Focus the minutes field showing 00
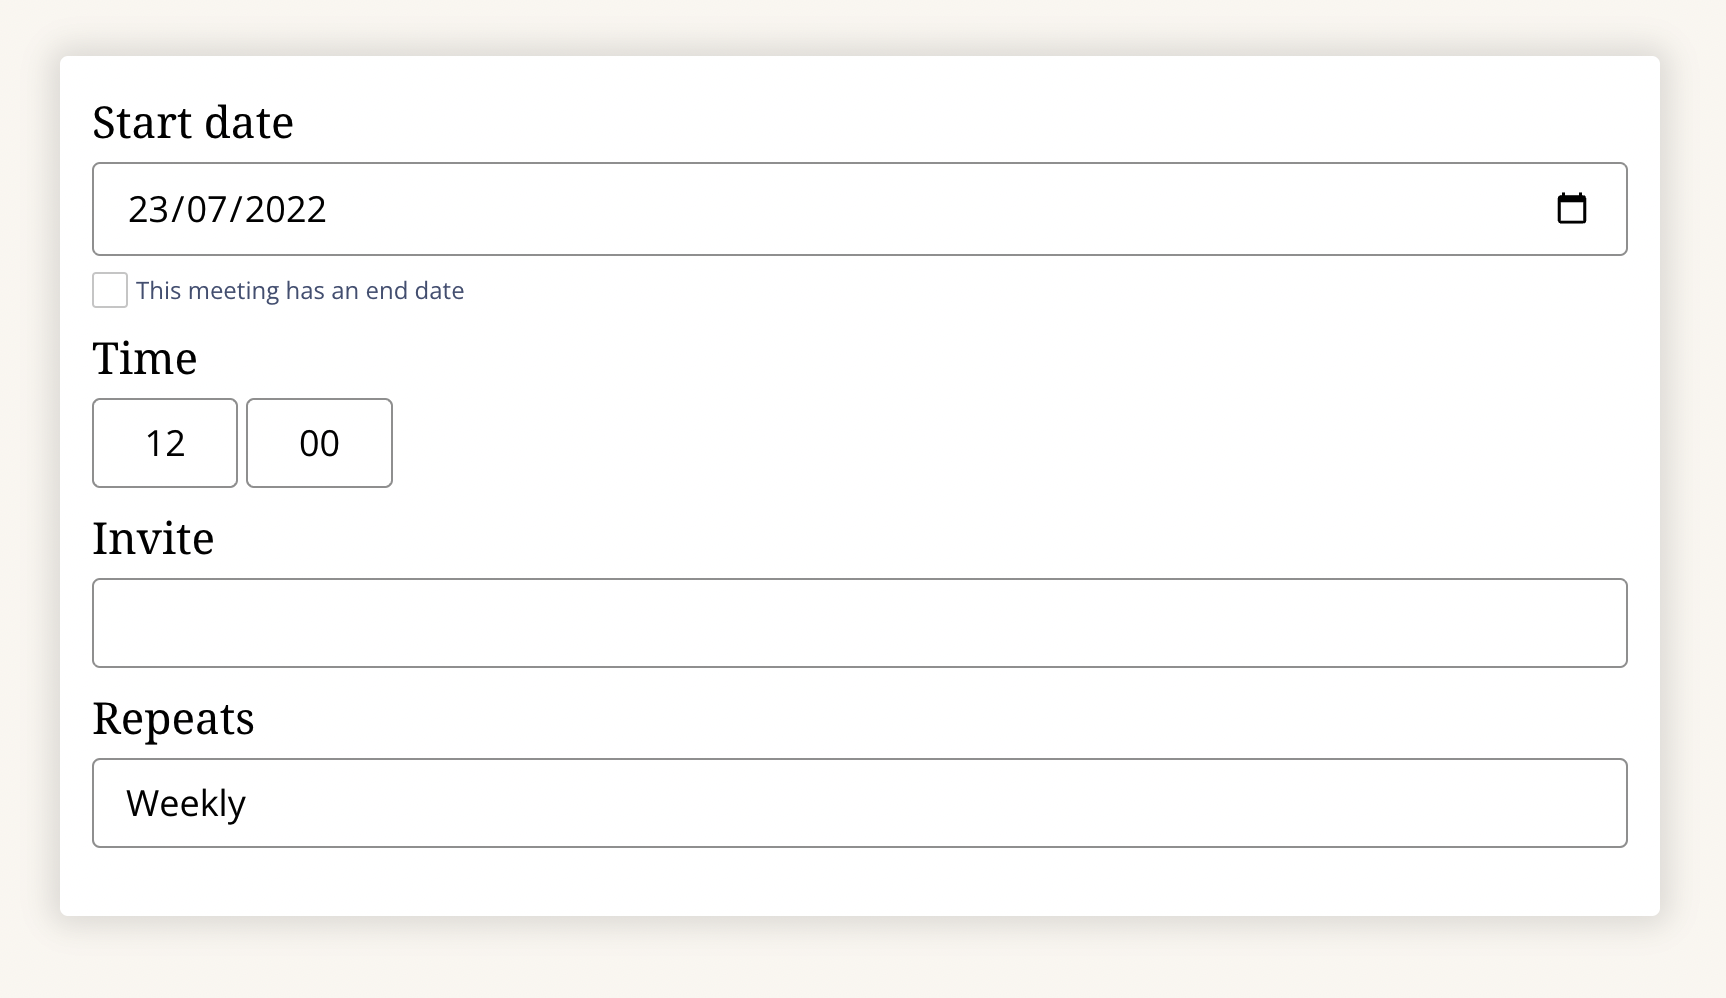 pos(319,443)
